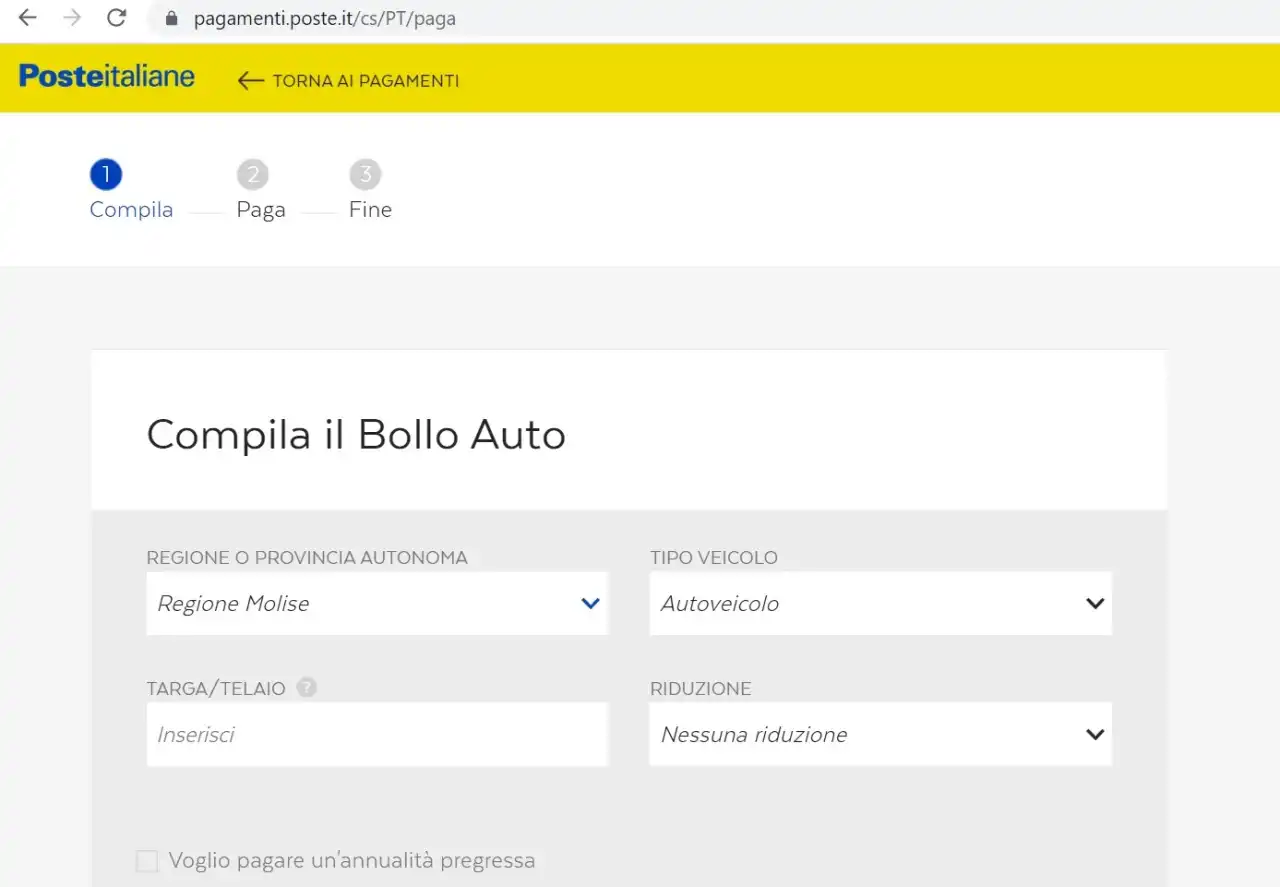The width and height of the screenshot is (1280, 887).
Task: Click the Targa/Telaio Inserisci input field
Action: click(x=377, y=734)
